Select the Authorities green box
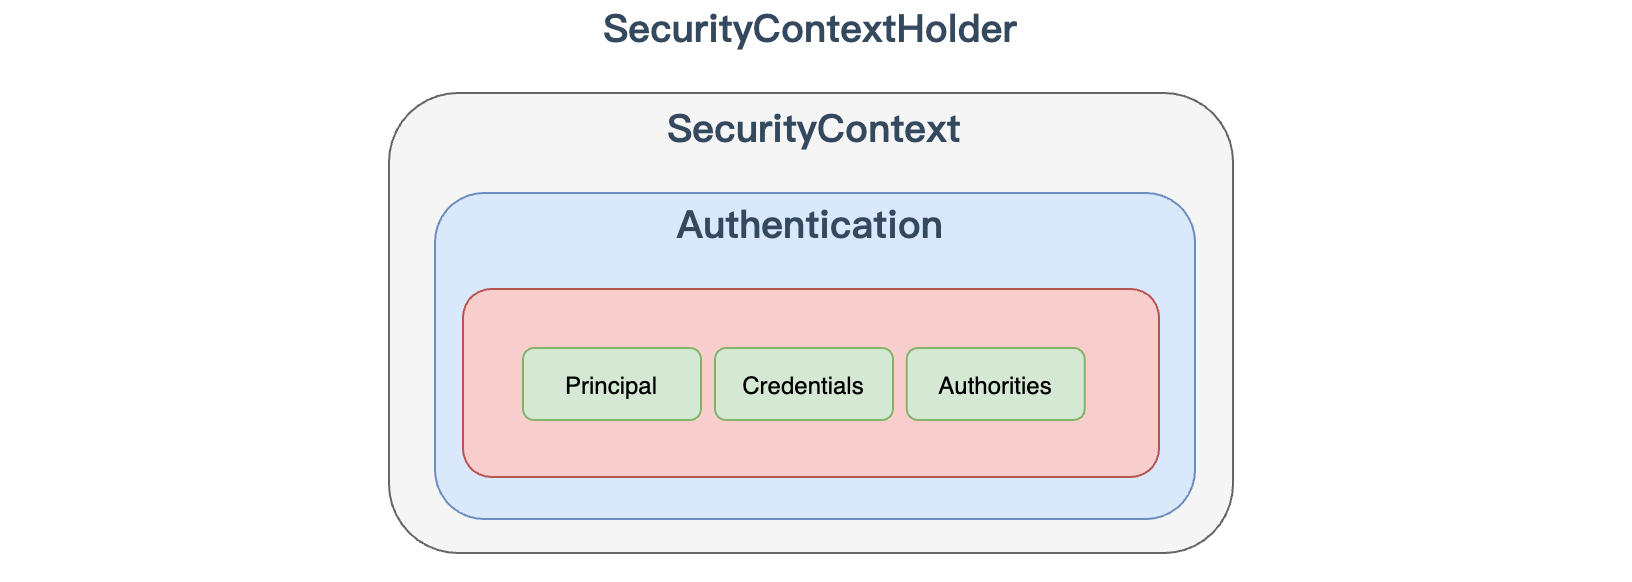This screenshot has width=1632, height=582. click(x=995, y=385)
